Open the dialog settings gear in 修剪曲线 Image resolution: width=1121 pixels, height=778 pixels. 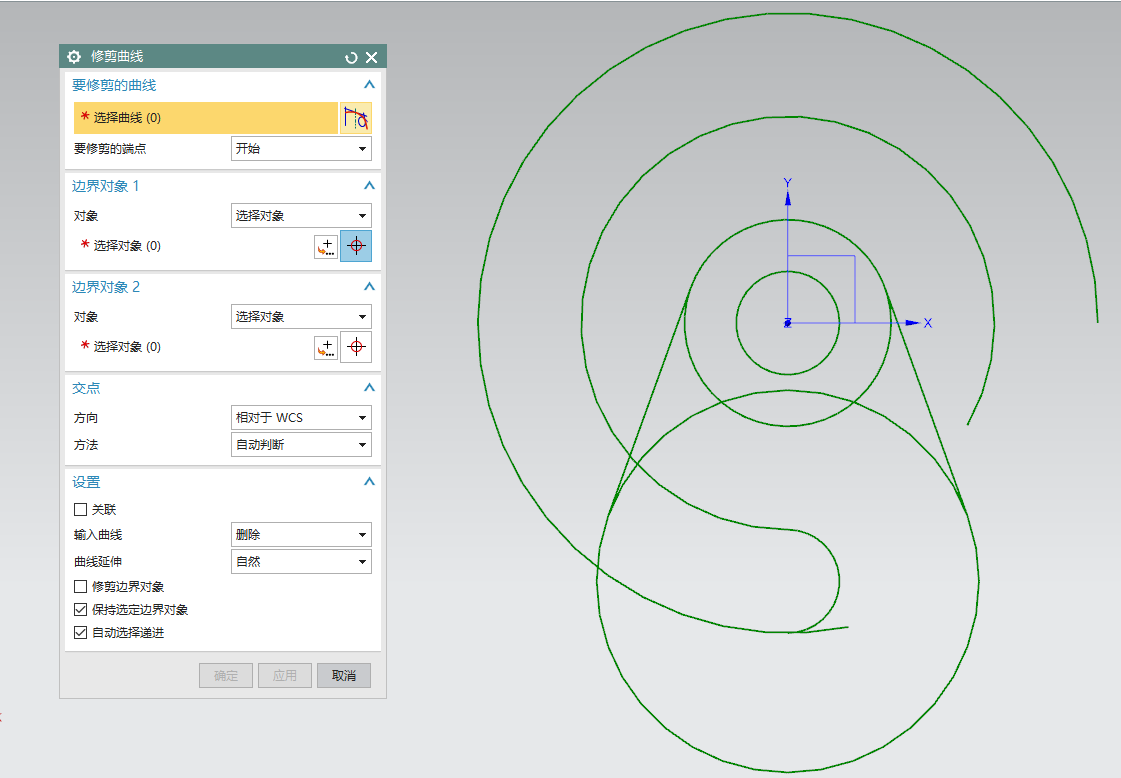click(x=74, y=56)
